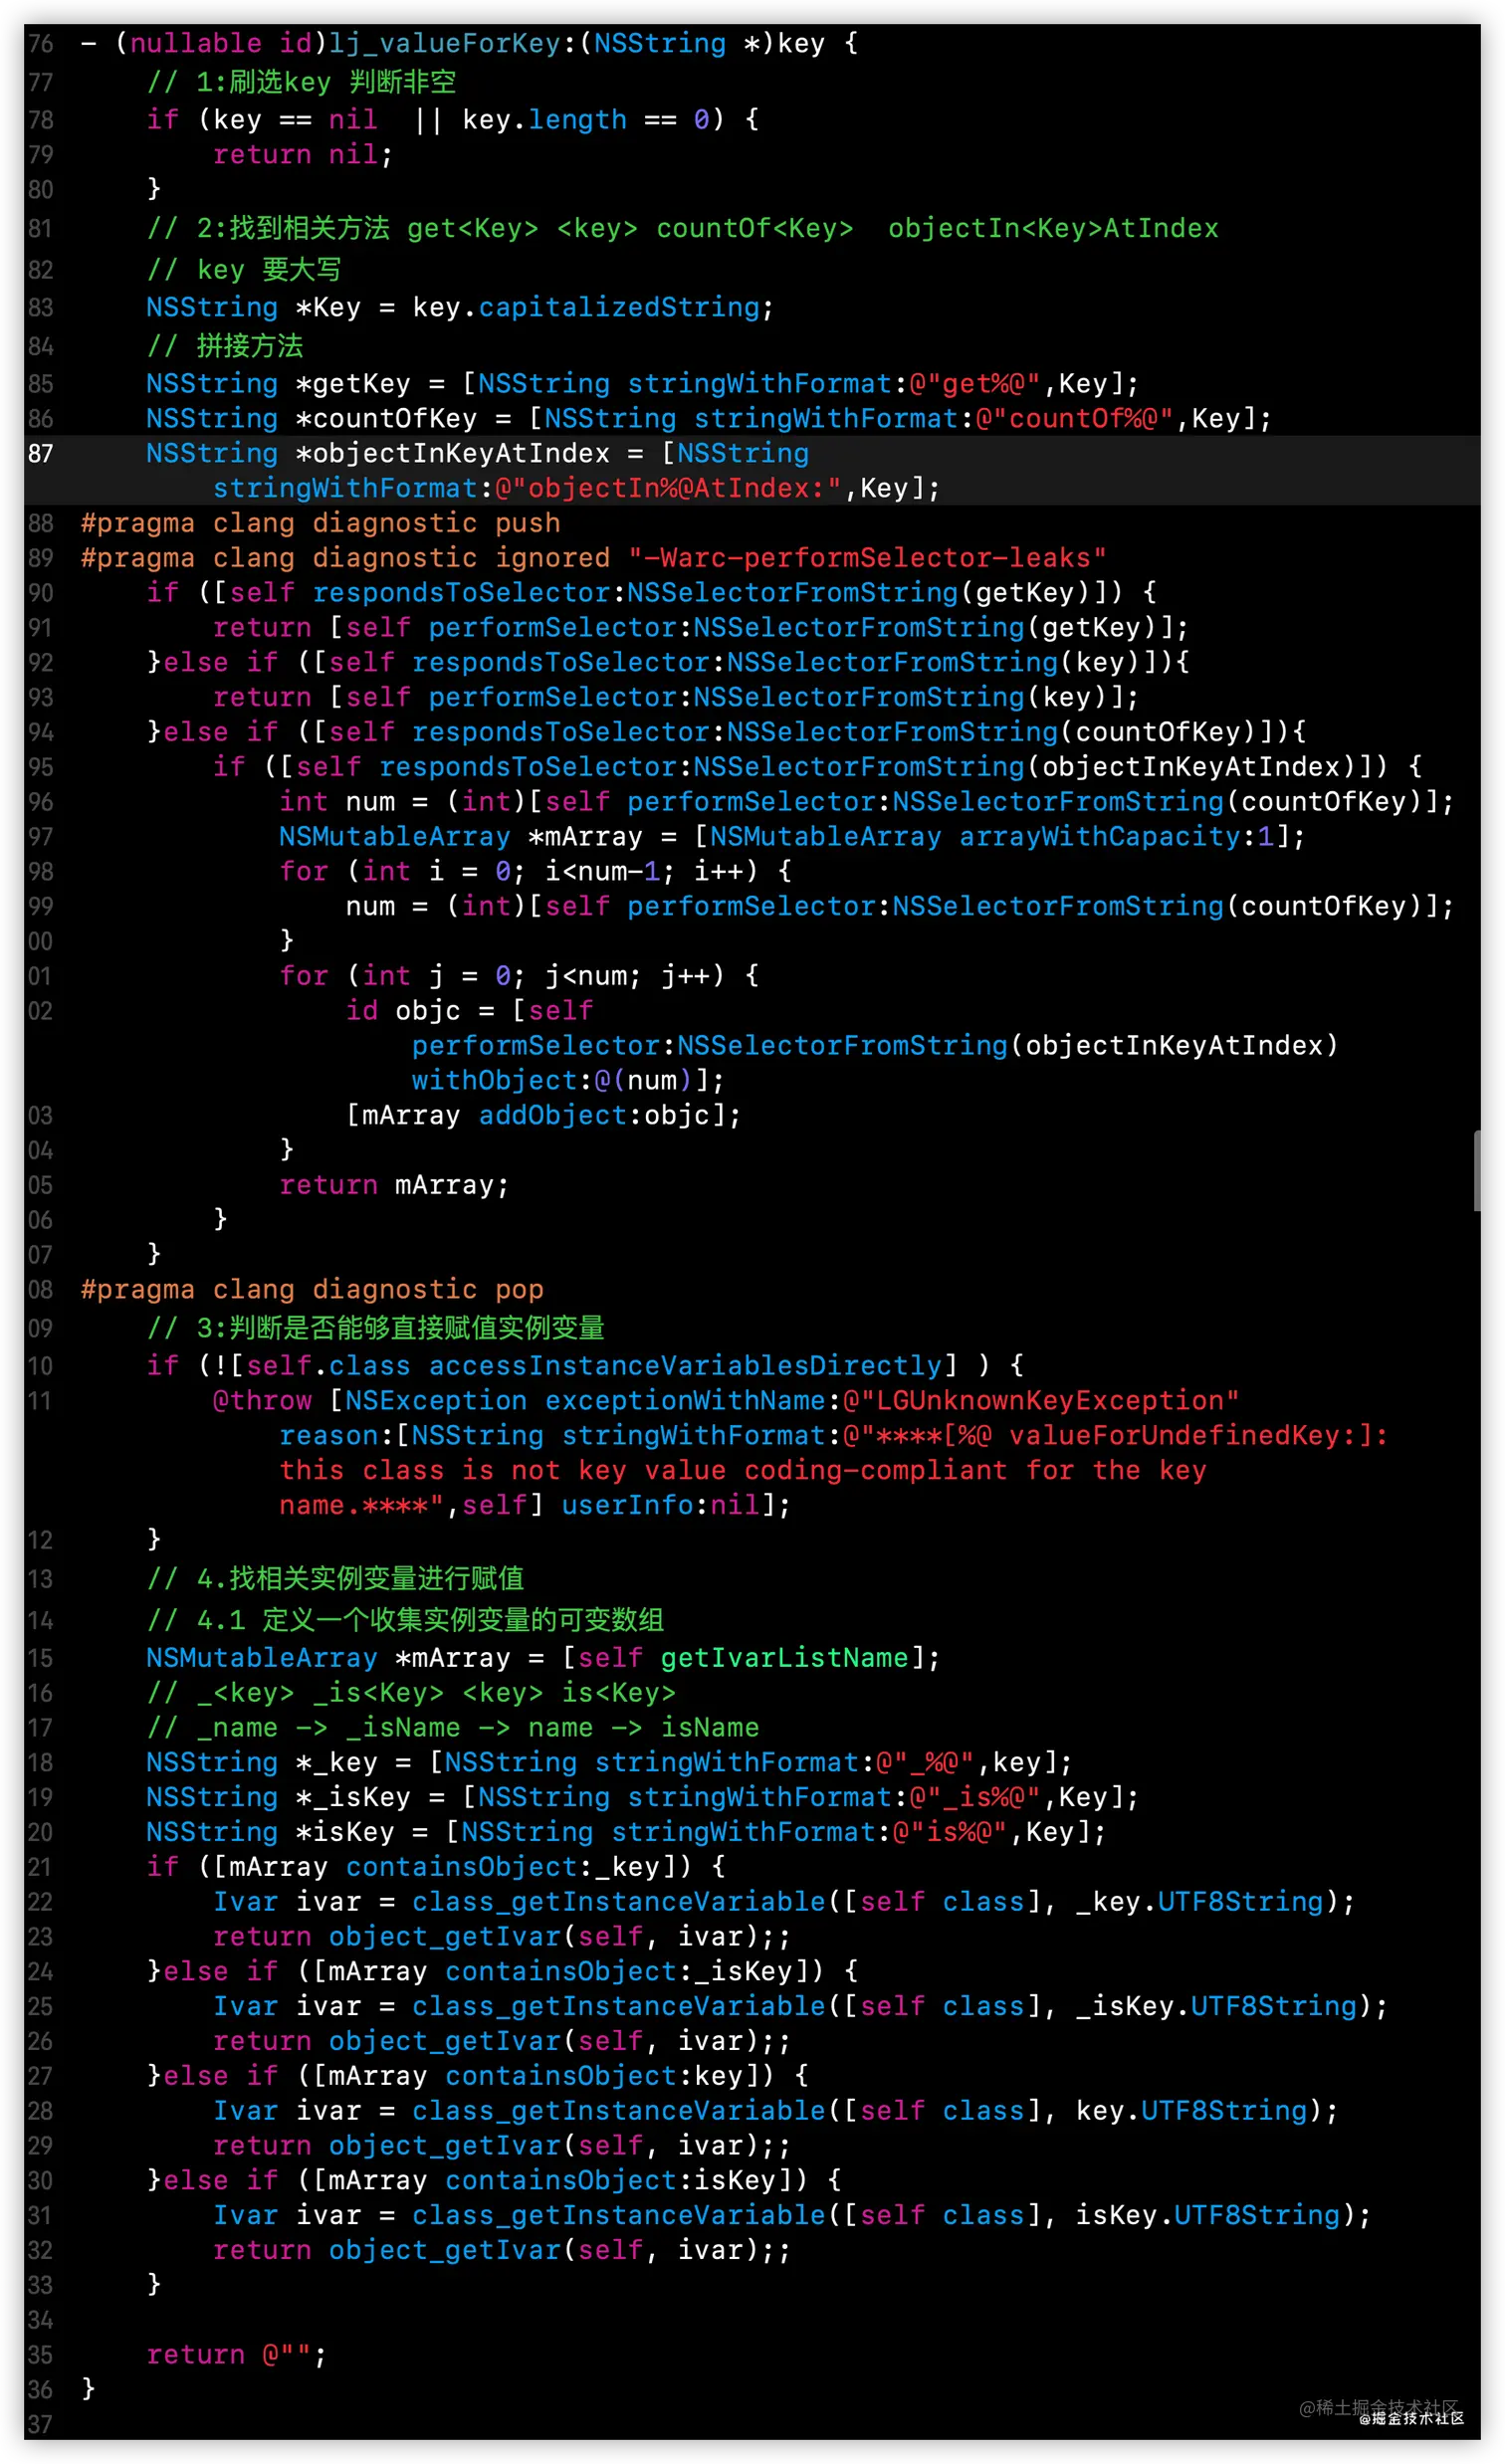The width and height of the screenshot is (1505, 2464).
Task: Click 'userInfo:nil' on line 111
Action: [660, 1505]
